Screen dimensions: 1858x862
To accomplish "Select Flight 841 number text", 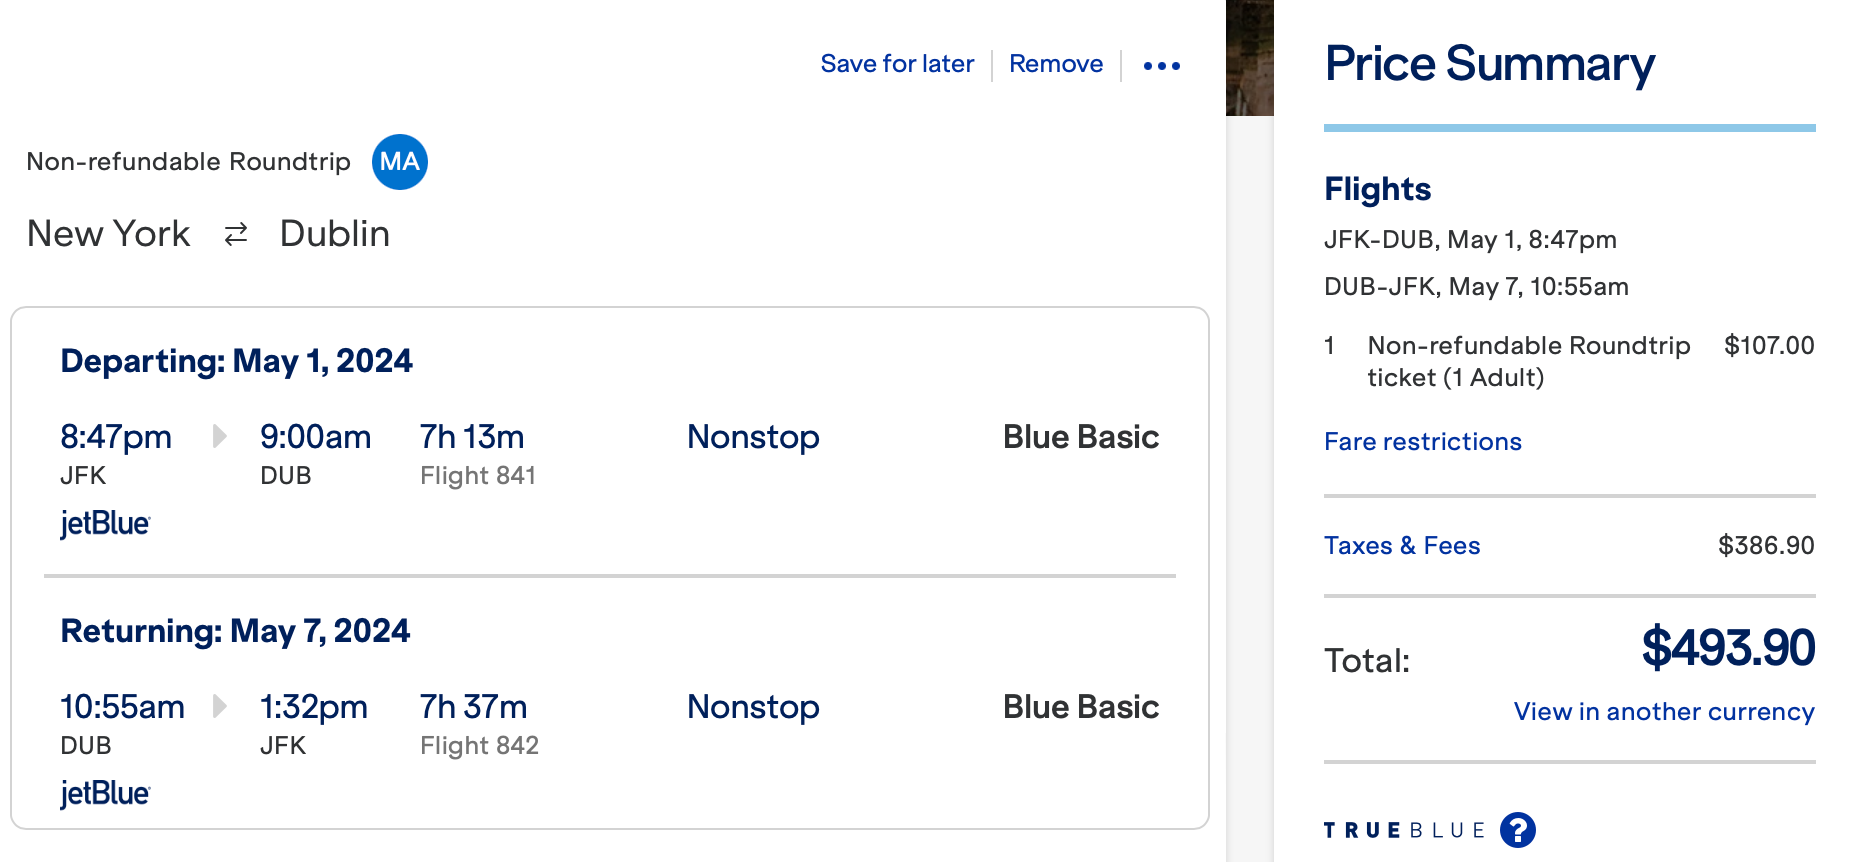I will click(x=478, y=476).
